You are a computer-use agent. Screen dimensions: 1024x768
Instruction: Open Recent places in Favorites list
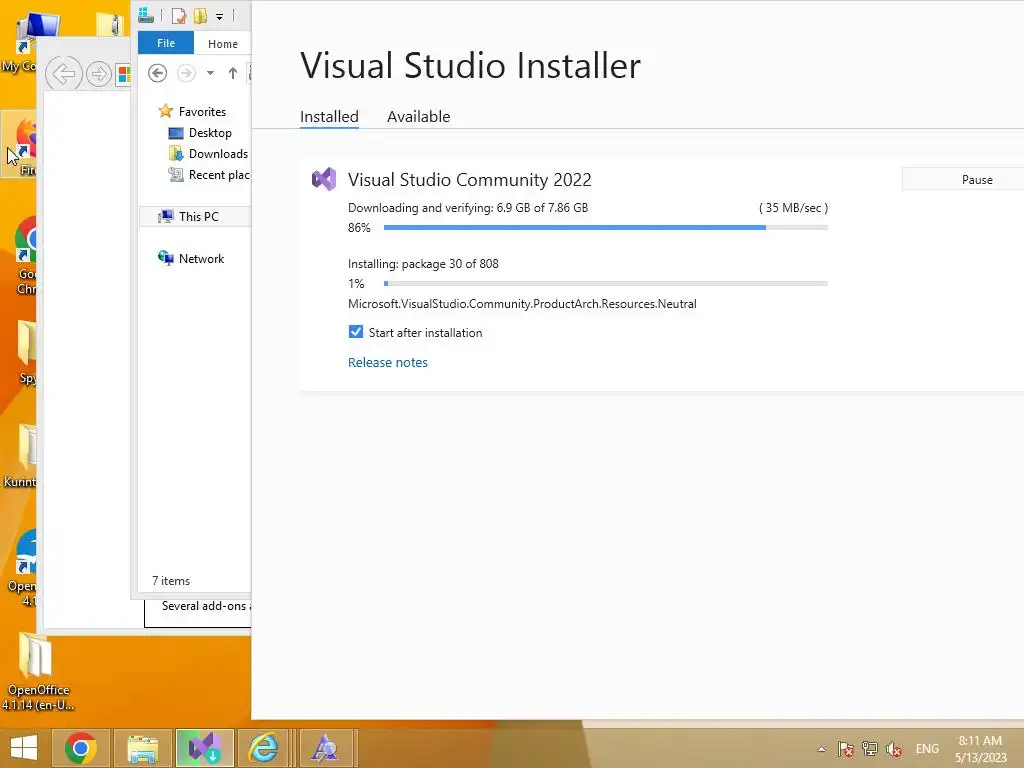click(x=219, y=174)
